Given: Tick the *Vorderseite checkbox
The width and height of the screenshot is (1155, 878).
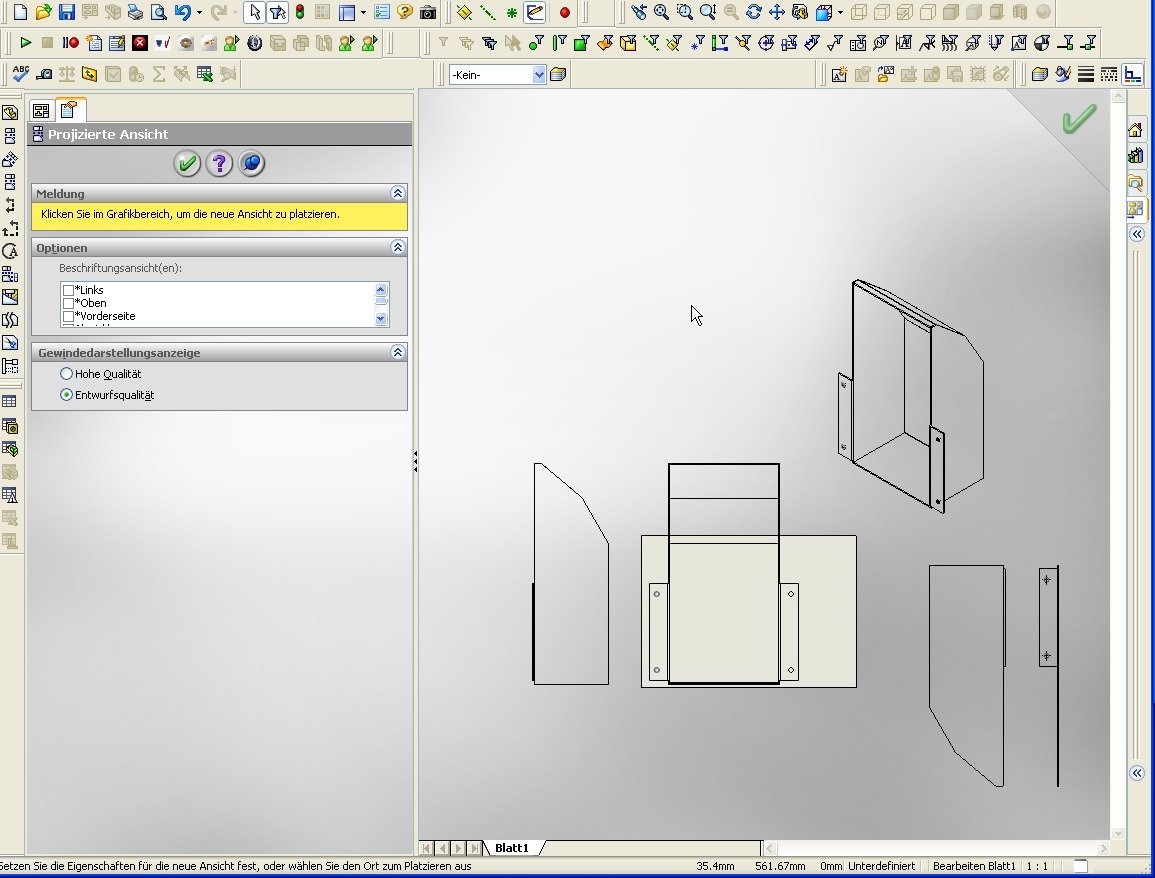Looking at the screenshot, I should pos(69,316).
